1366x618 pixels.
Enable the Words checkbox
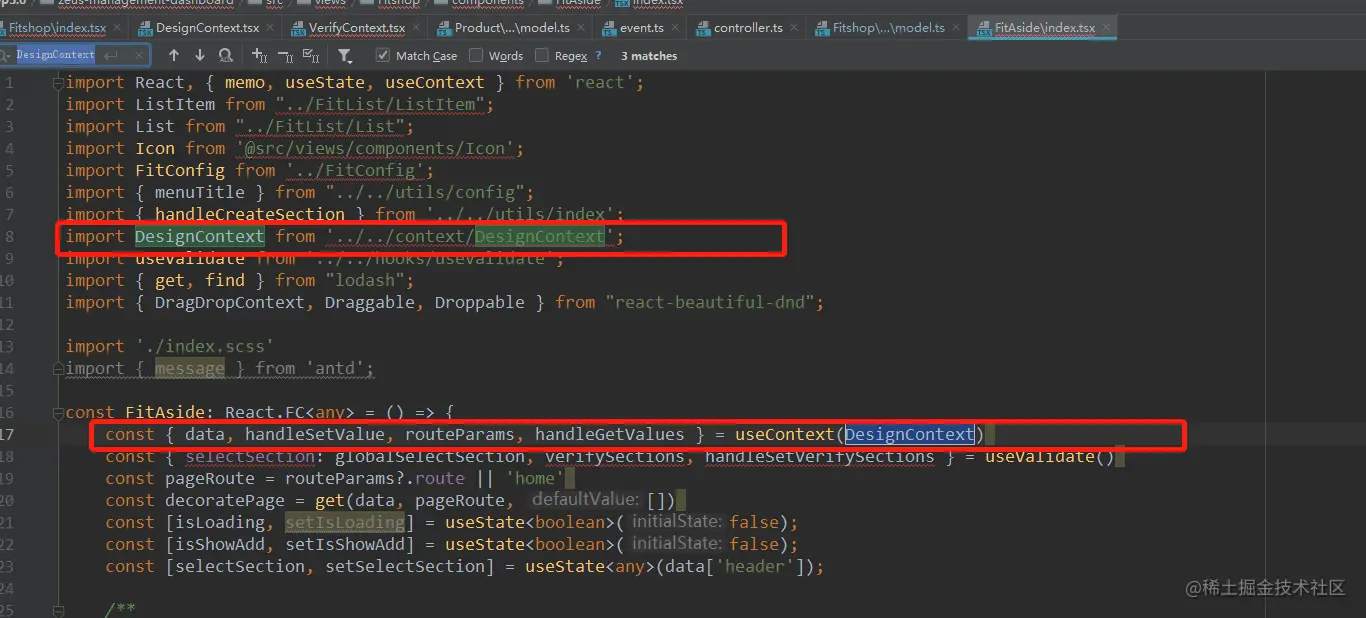pyautogui.click(x=476, y=56)
